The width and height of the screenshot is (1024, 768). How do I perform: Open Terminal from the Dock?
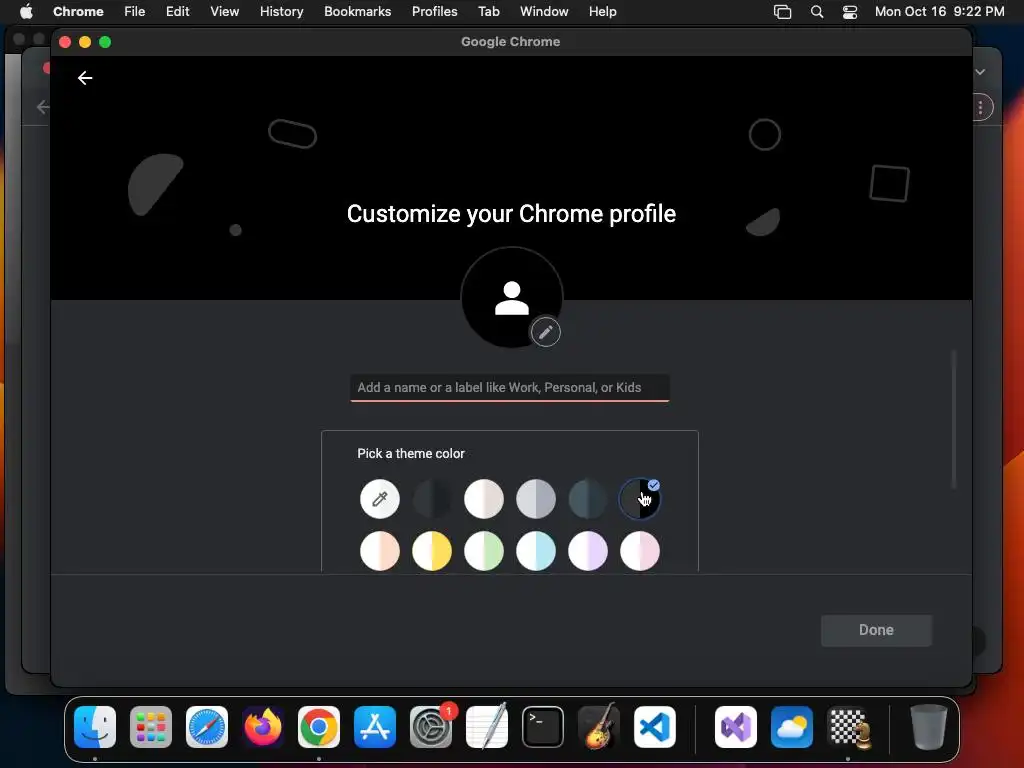pos(543,727)
